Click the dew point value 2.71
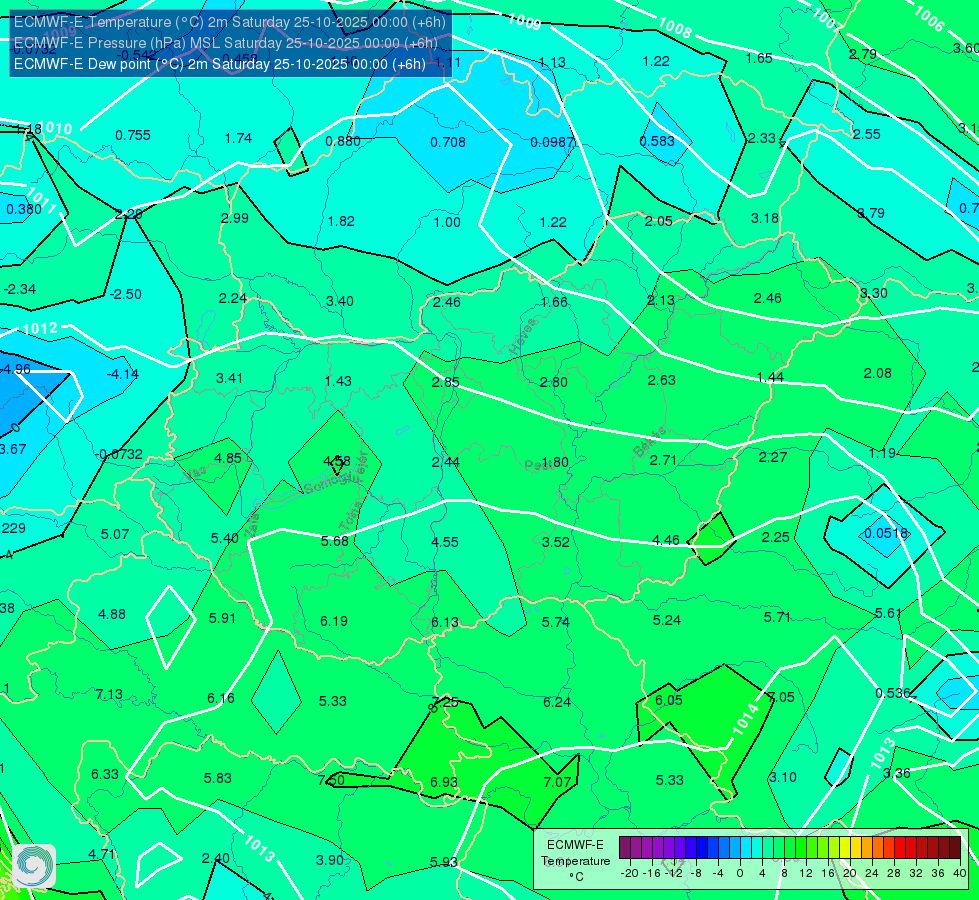The width and height of the screenshot is (979, 900). (x=663, y=460)
